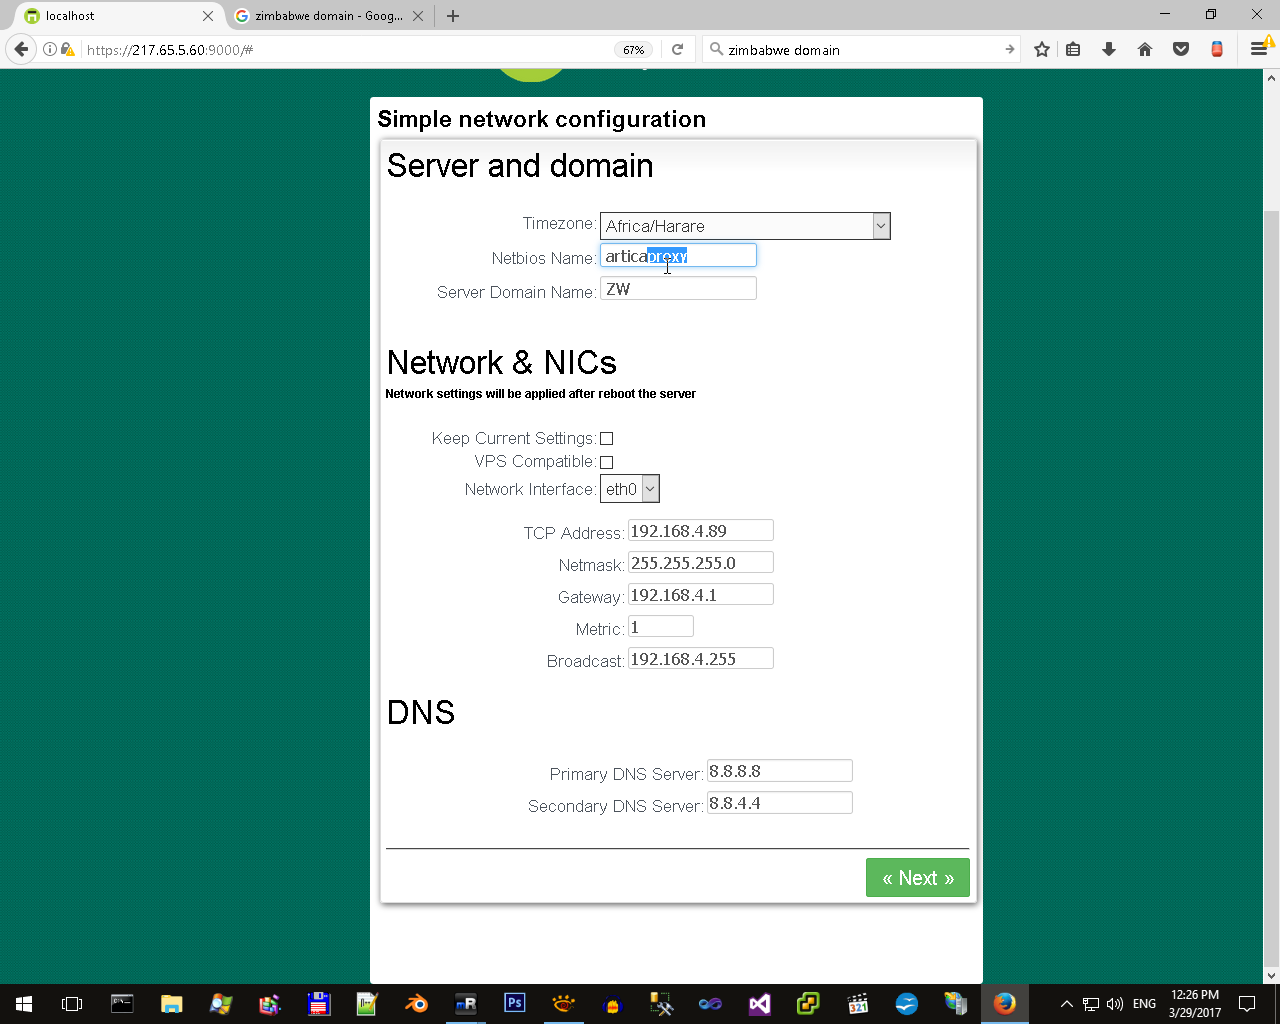The width and height of the screenshot is (1280, 1024).
Task: Open Firefox hamburger menu
Action: (1259, 49)
